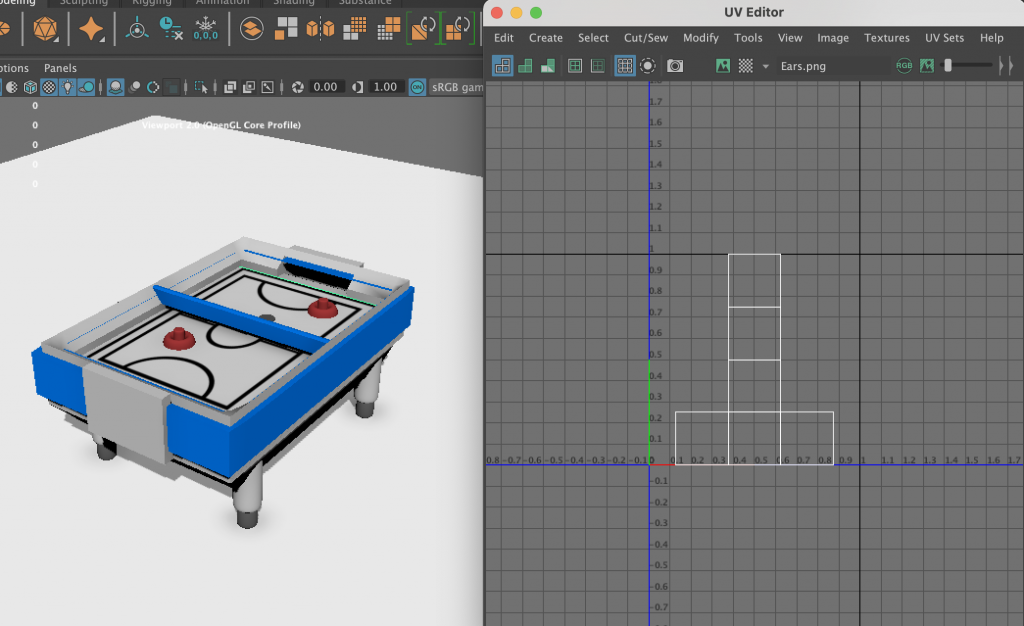Click the UV snapshot camera icon
The image size is (1024, 626).
(x=675, y=66)
